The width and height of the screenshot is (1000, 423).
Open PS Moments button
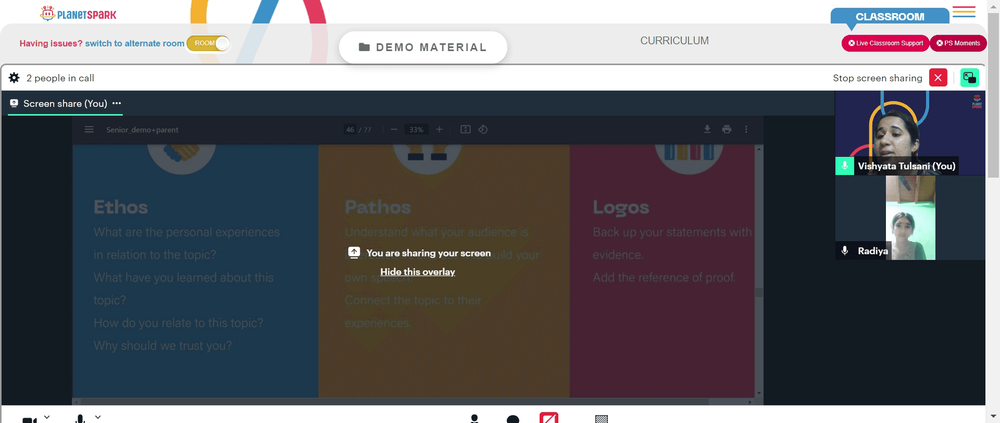pyautogui.click(x=958, y=43)
